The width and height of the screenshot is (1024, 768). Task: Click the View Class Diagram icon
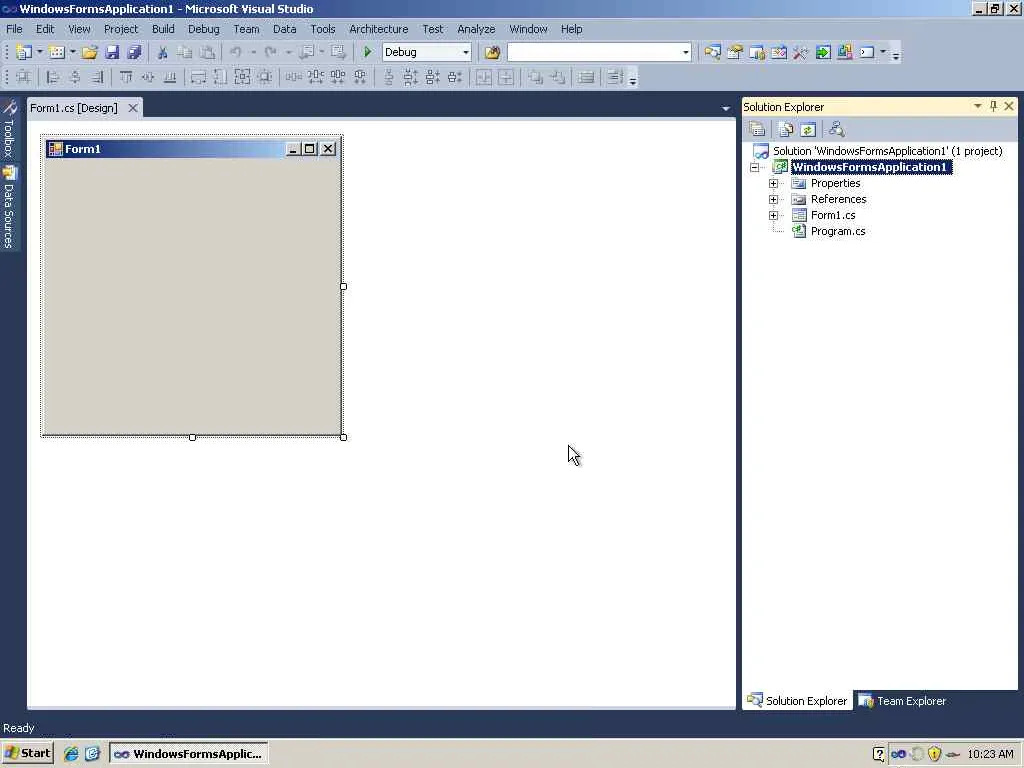pyautogui.click(x=837, y=129)
